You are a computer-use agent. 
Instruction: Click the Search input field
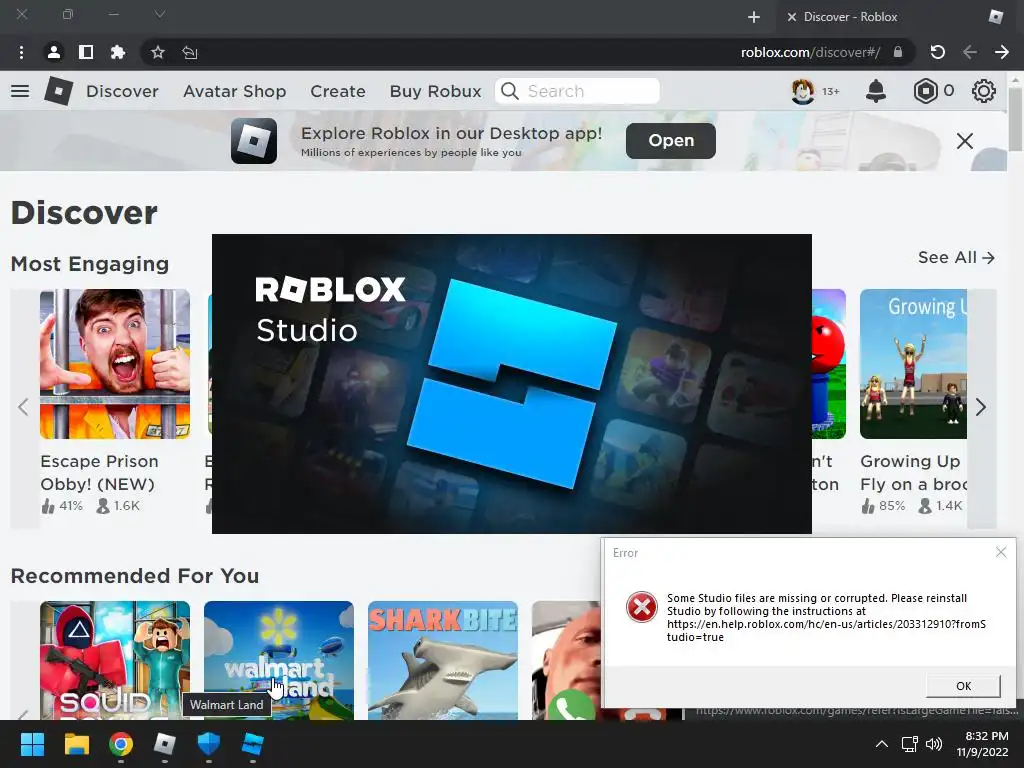click(x=577, y=91)
